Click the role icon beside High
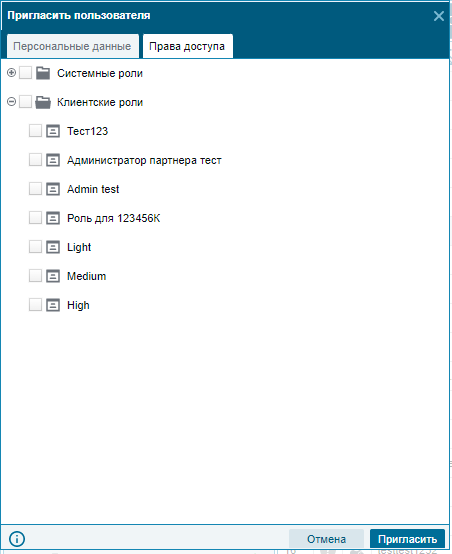This screenshot has height=554, width=452. point(53,305)
